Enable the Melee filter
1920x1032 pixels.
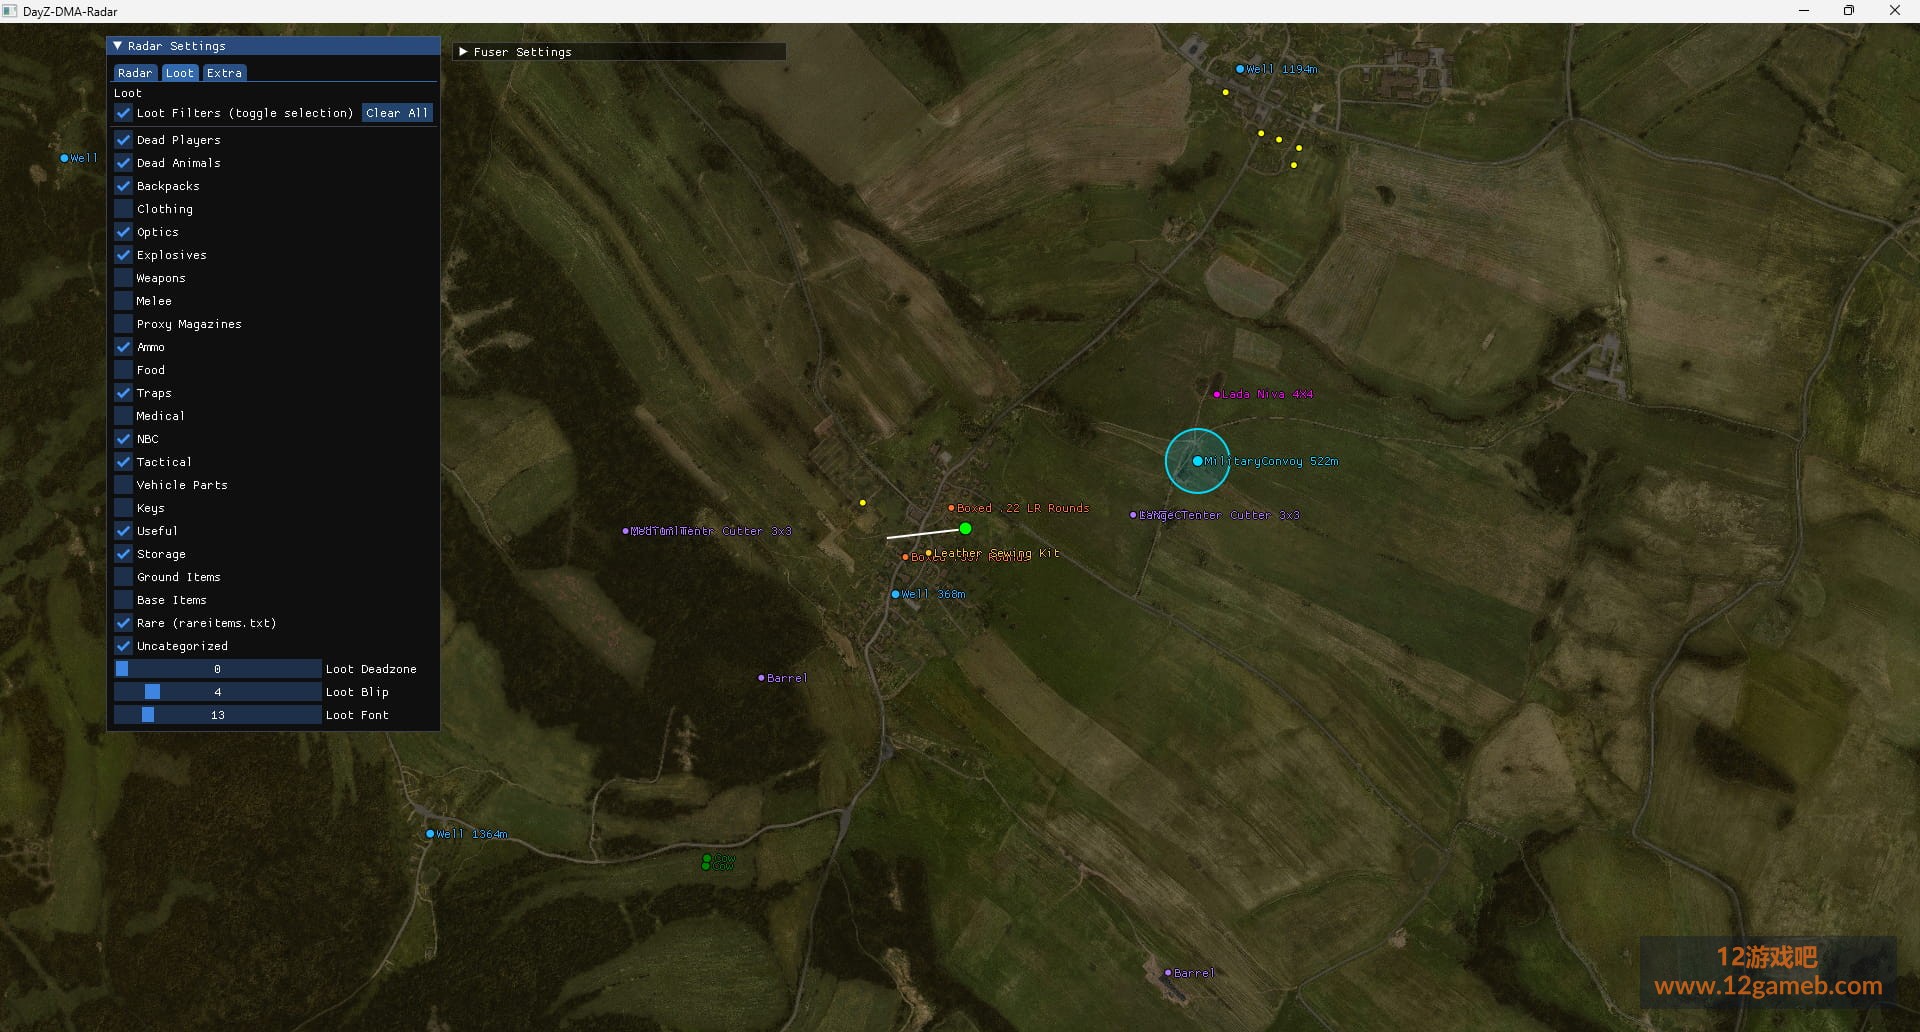(123, 301)
